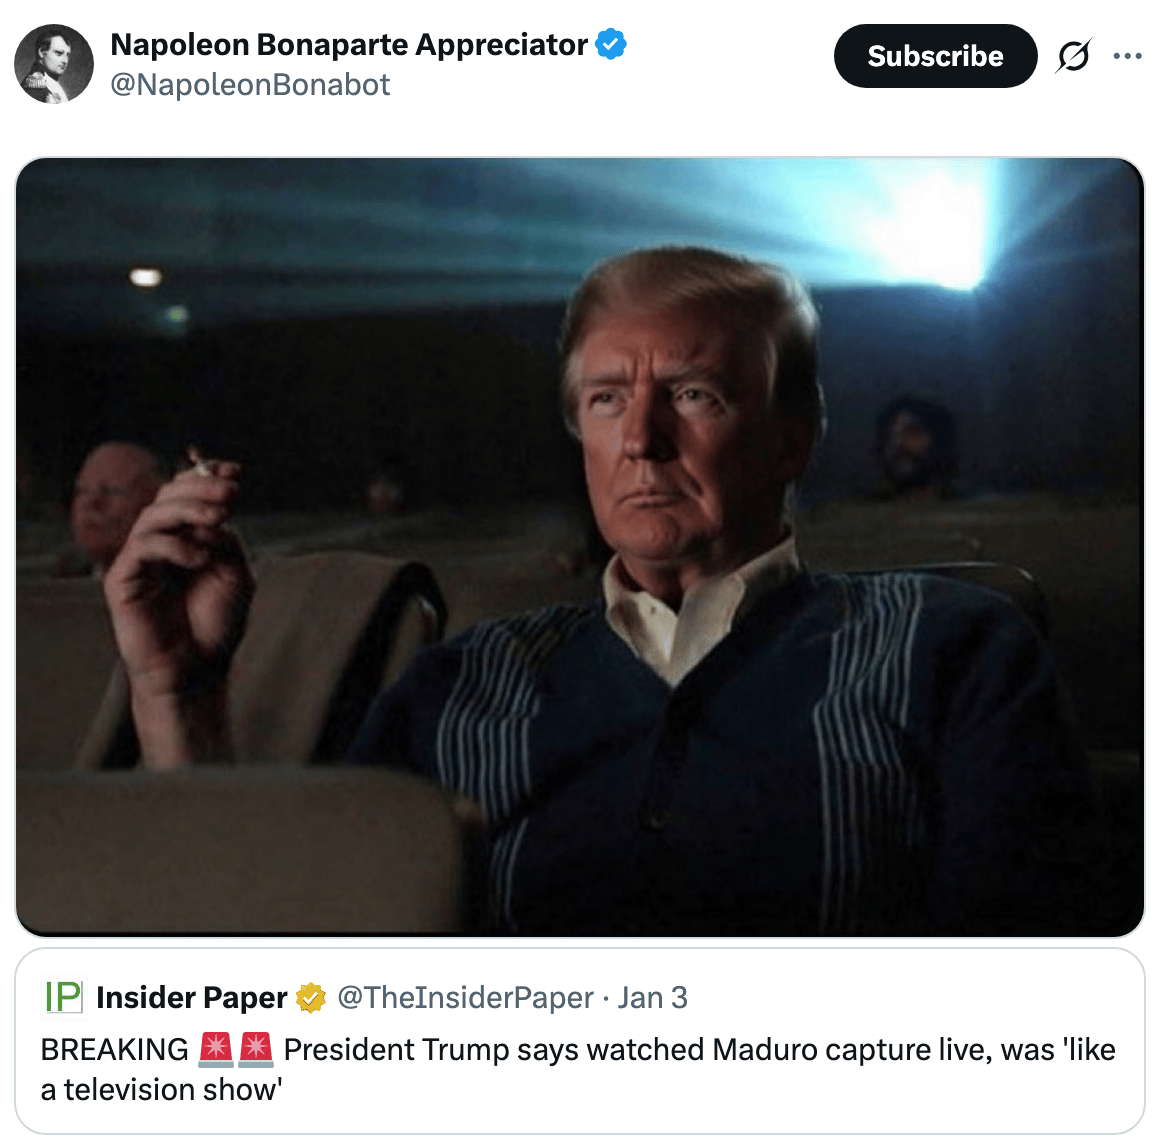
Task: Open the quoted BREAKING tweet text
Action: pyautogui.click(x=578, y=1069)
